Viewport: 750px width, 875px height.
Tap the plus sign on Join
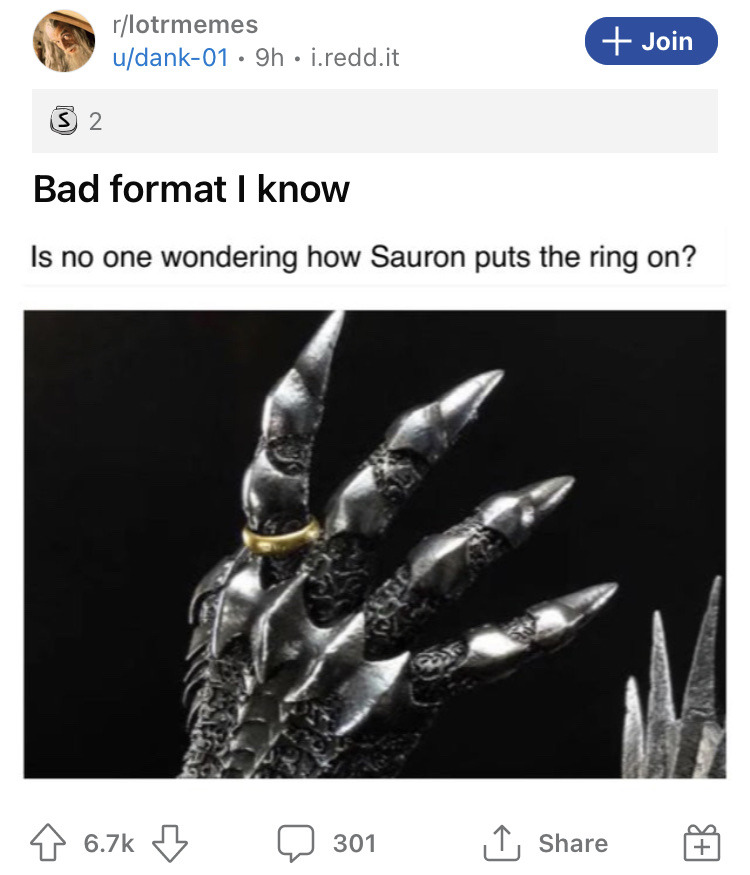pyautogui.click(x=617, y=41)
